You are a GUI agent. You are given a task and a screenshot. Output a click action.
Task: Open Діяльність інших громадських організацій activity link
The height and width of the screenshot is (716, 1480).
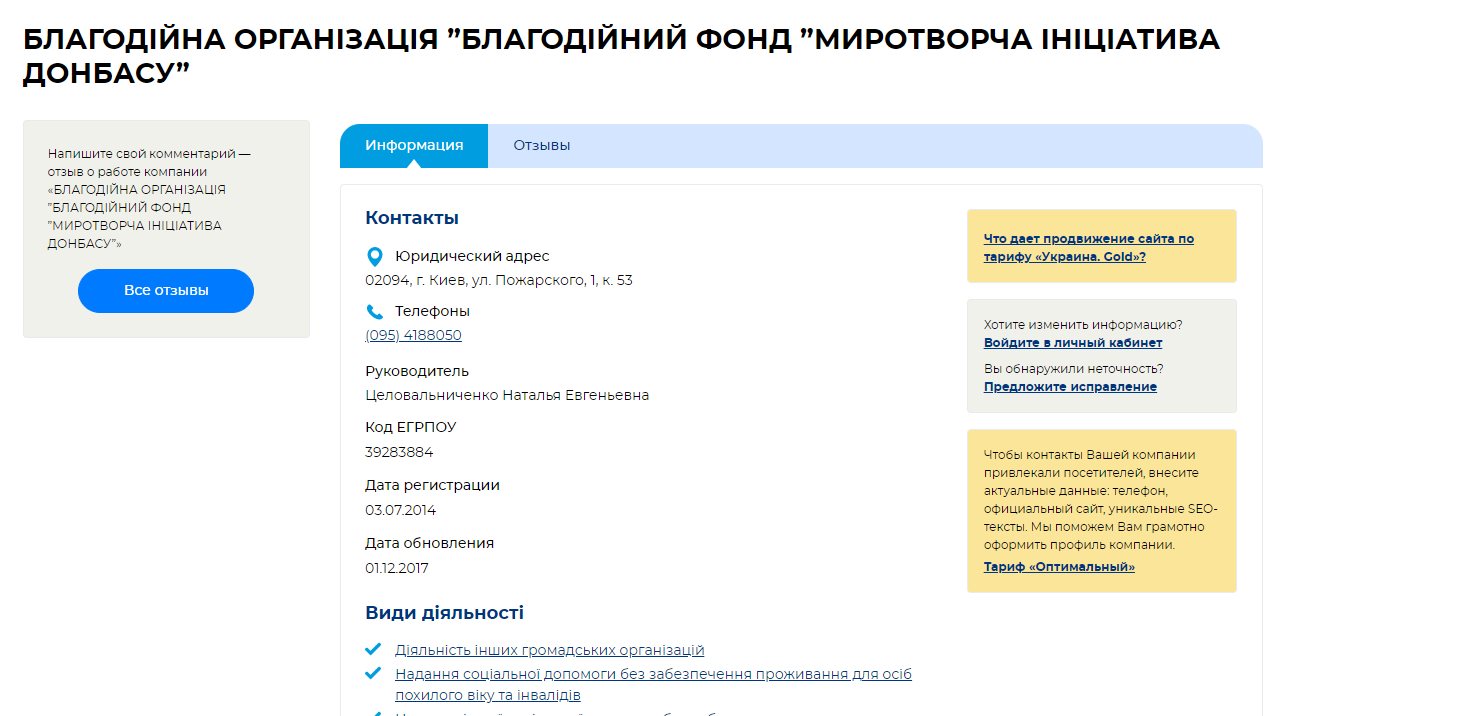[550, 650]
